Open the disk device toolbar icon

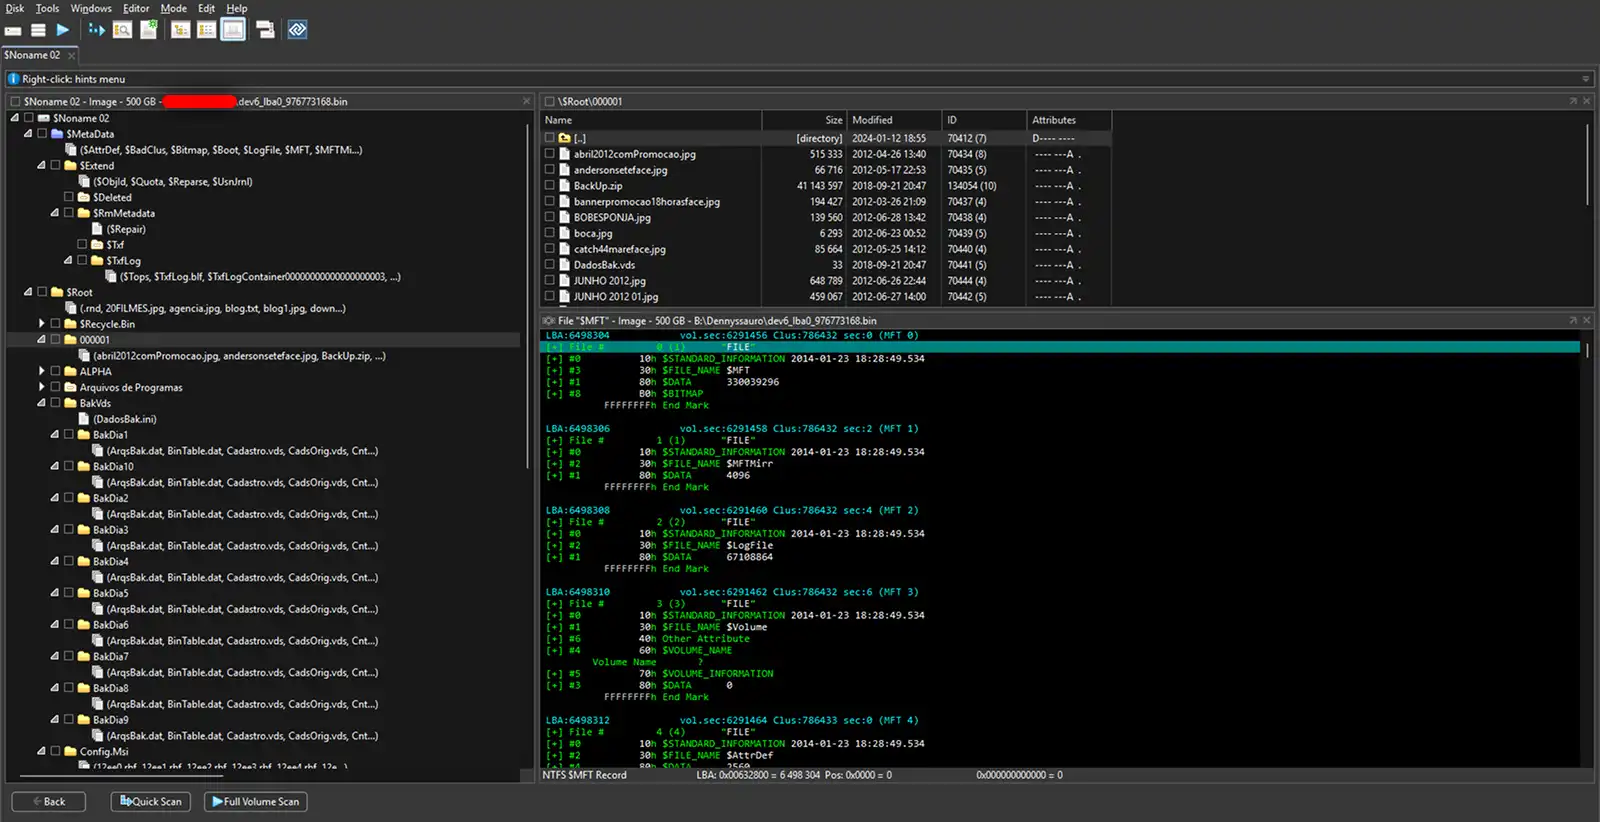[x=13, y=30]
